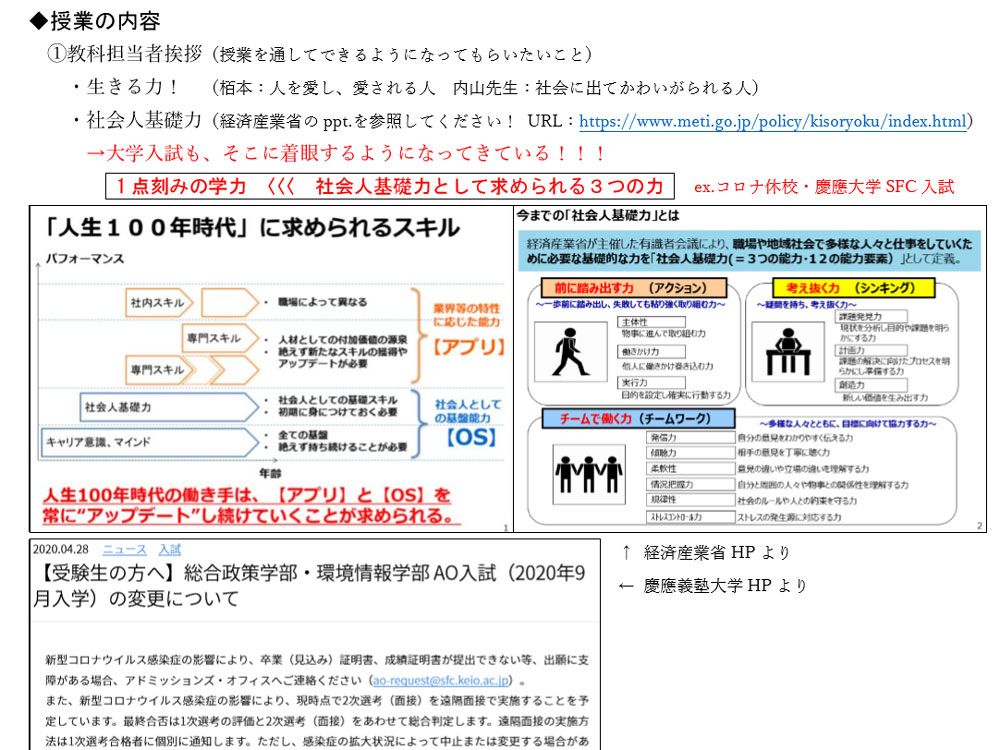Screen dimensions: 1000x750
Task: Click the red boxed 1点刻みの学力 text
Action: (x=390, y=186)
